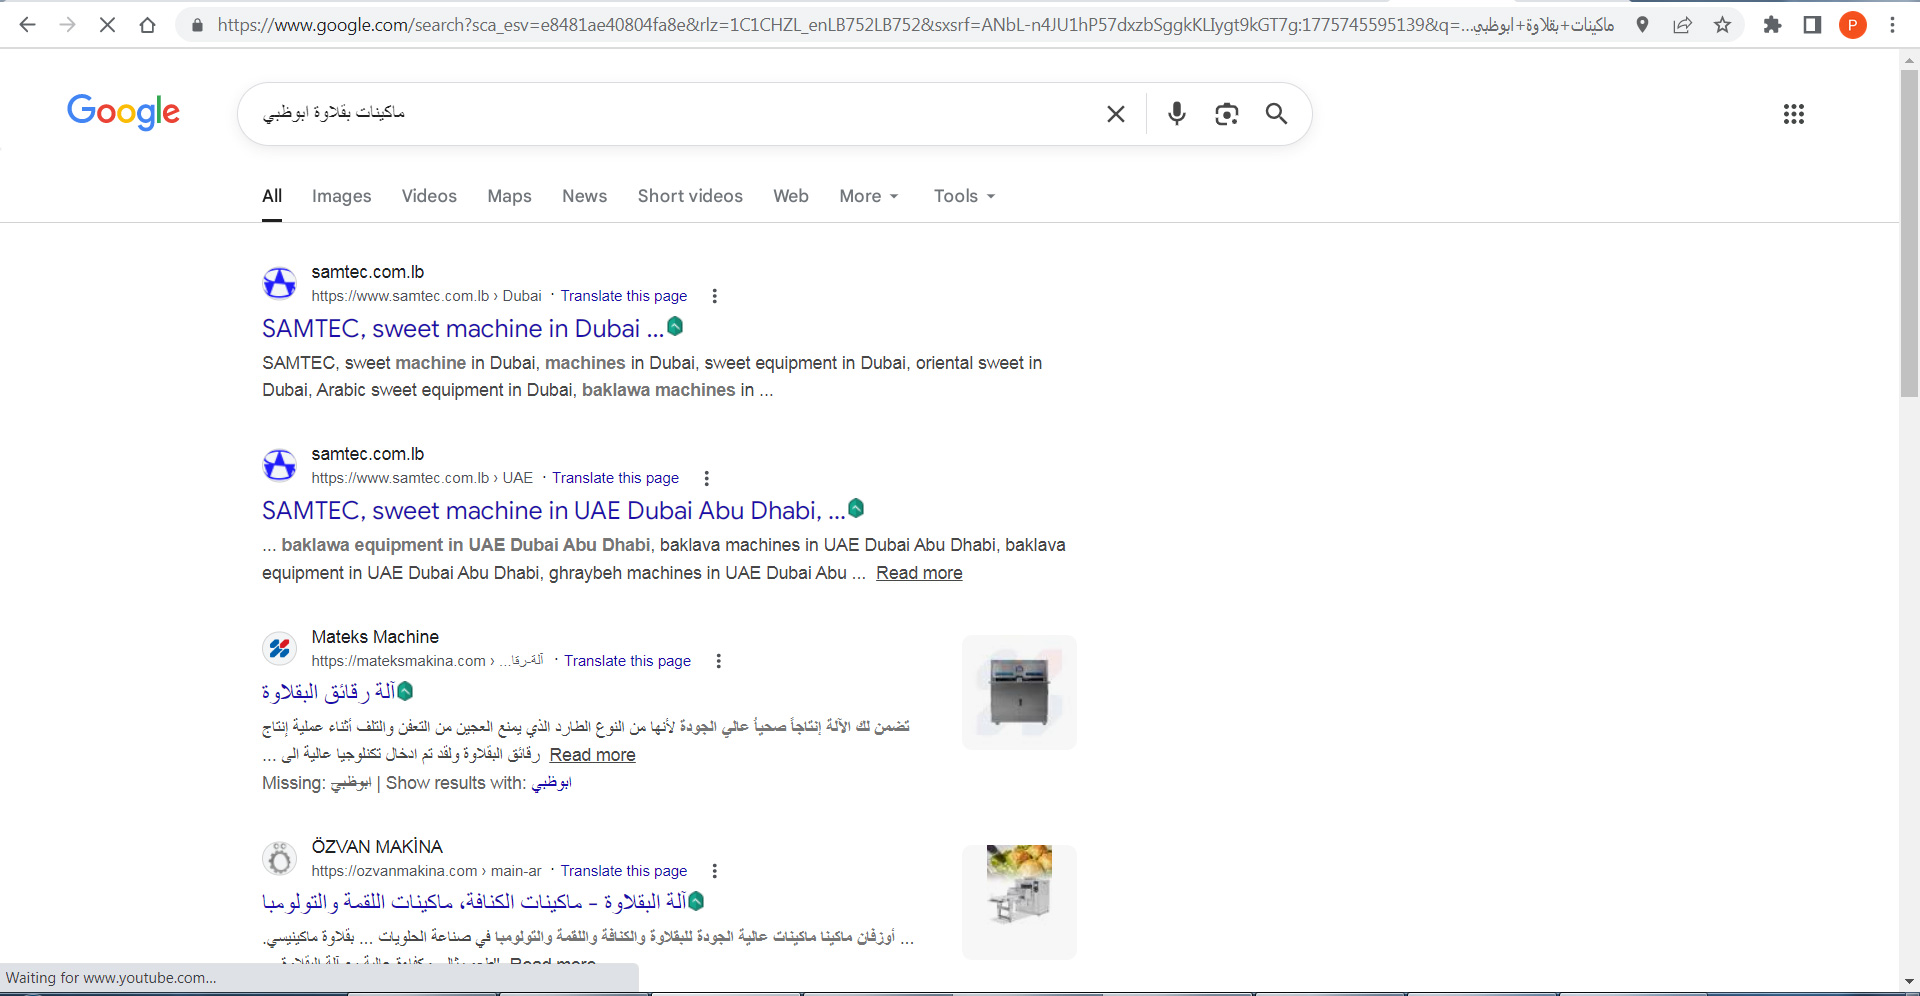Click the Google logo
The image size is (1920, 996).
124,112
